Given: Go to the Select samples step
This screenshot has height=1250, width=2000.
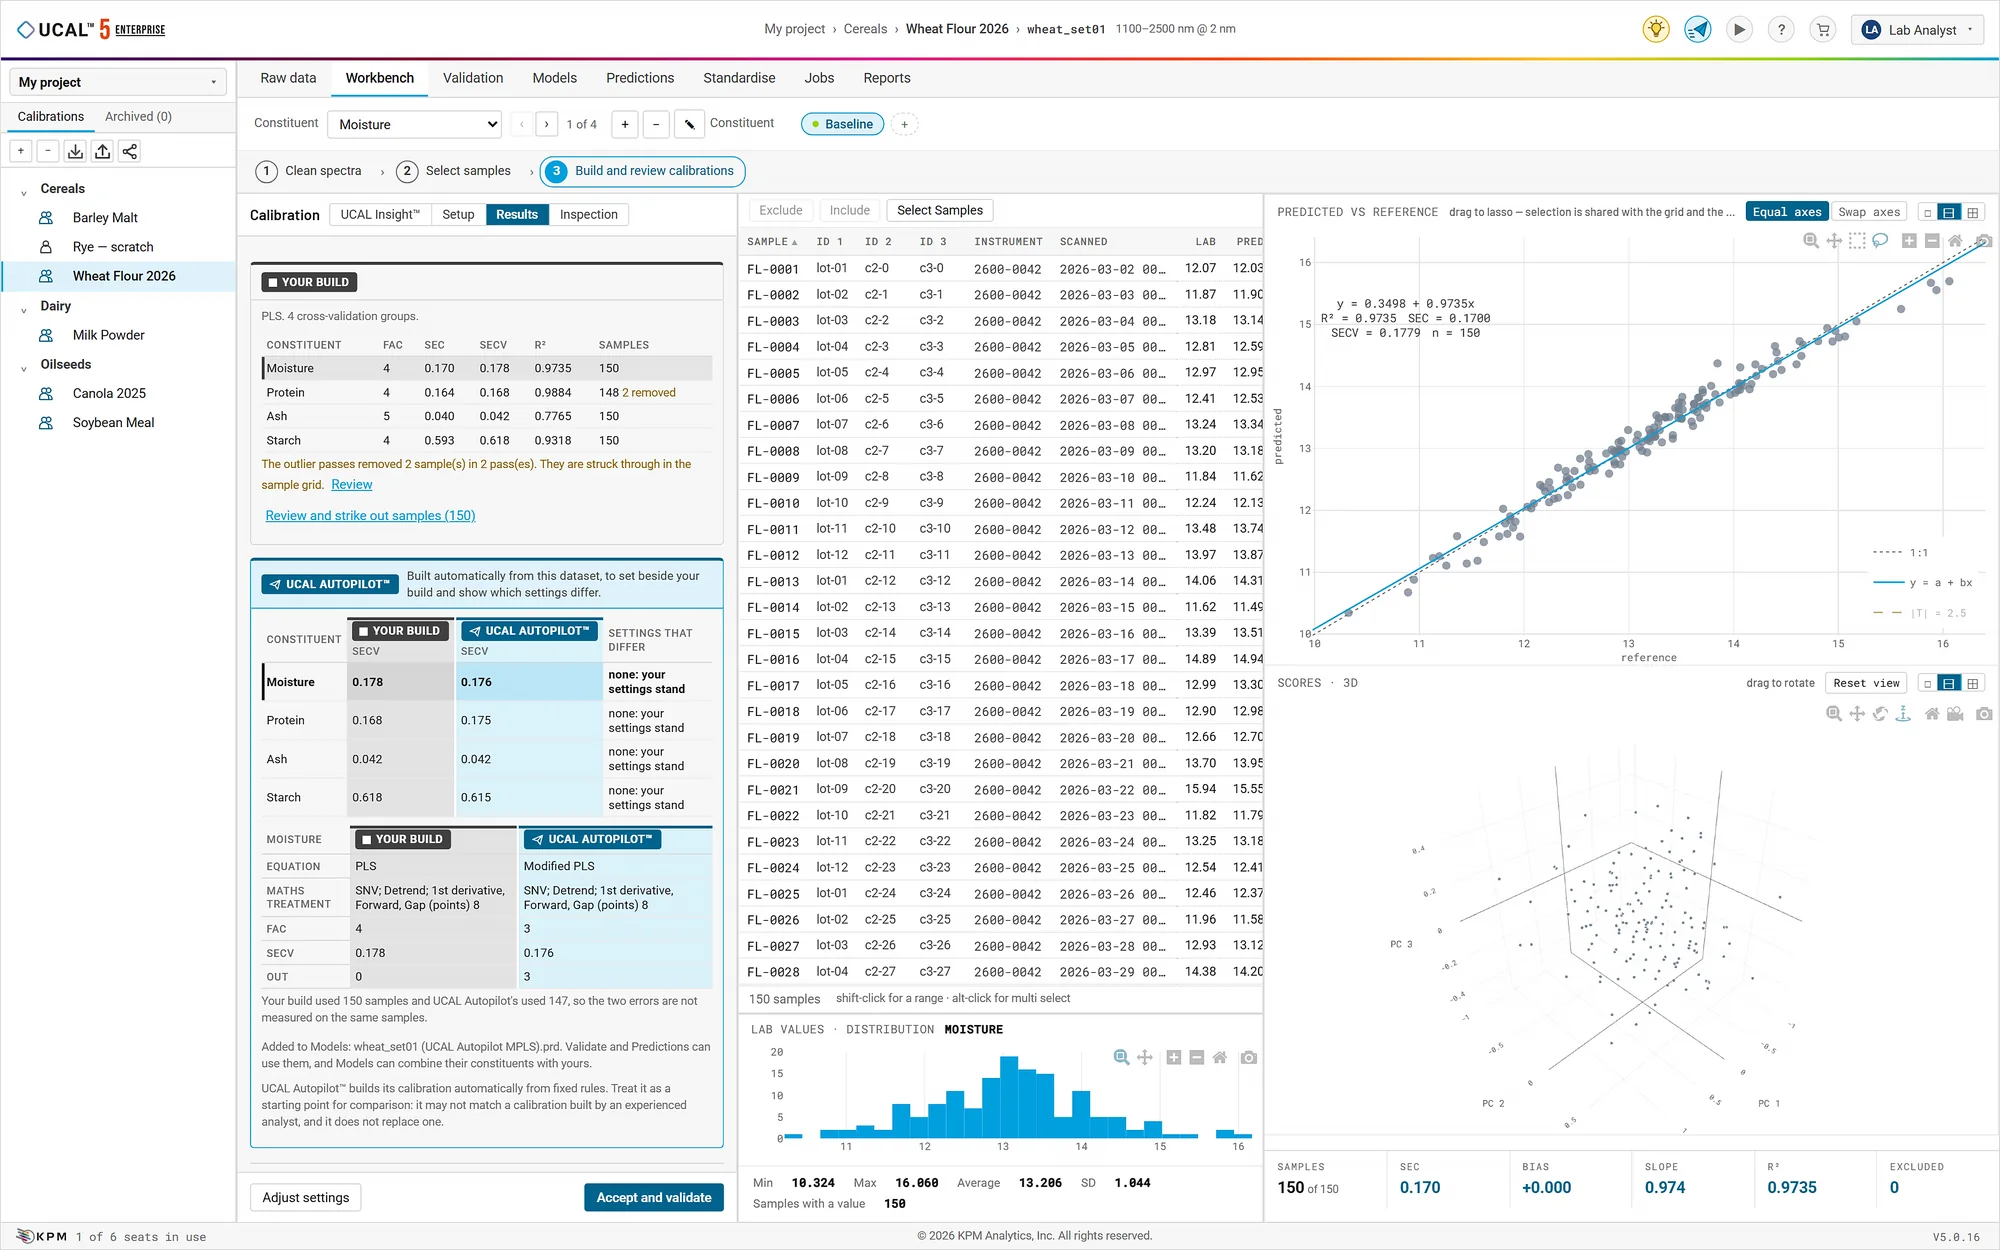Looking at the screenshot, I should click(x=454, y=171).
